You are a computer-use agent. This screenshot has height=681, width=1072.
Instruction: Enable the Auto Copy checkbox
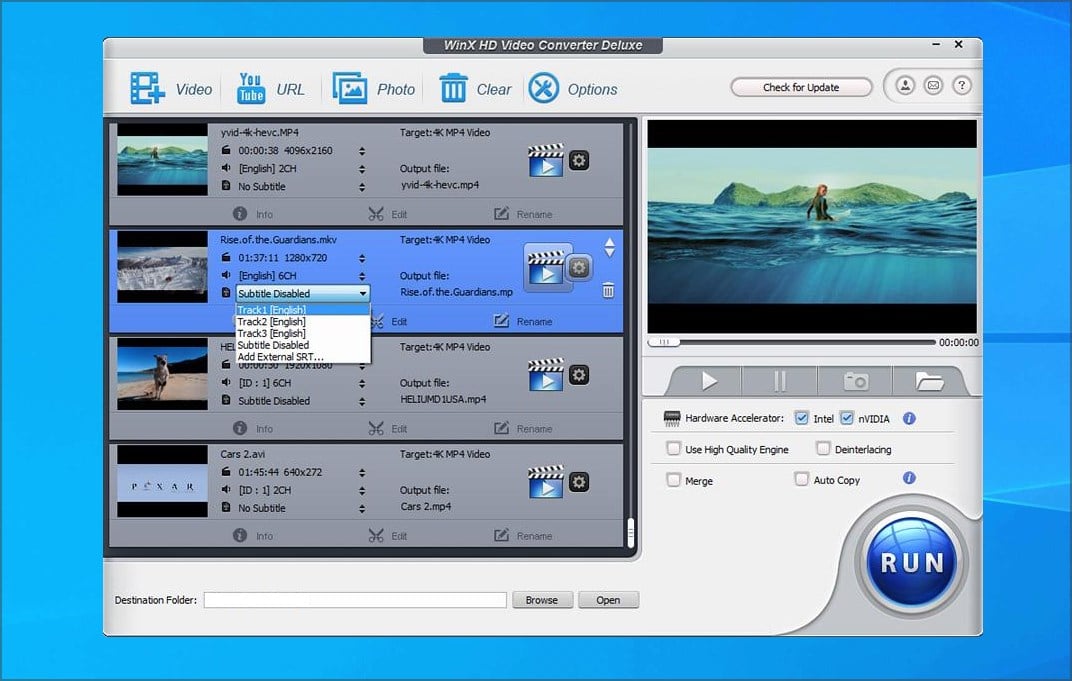pyautogui.click(x=801, y=479)
